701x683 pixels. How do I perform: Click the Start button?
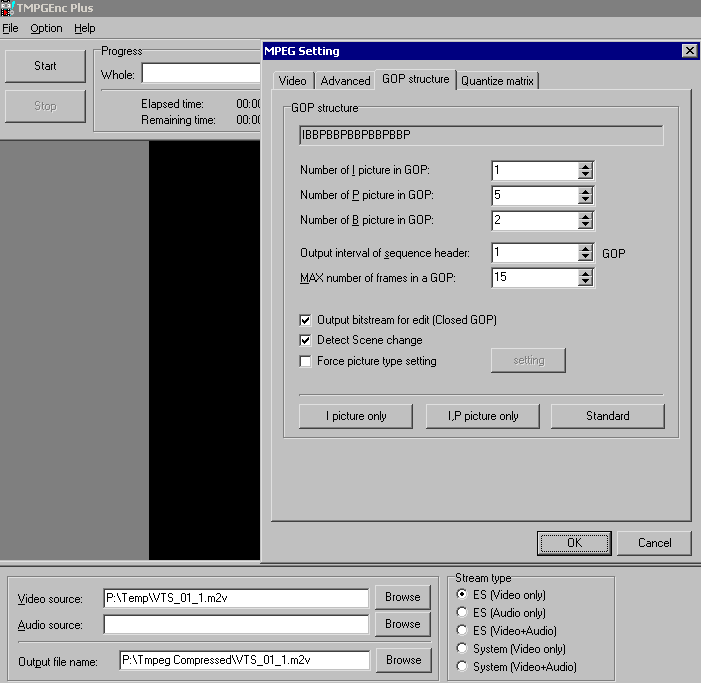coord(45,66)
